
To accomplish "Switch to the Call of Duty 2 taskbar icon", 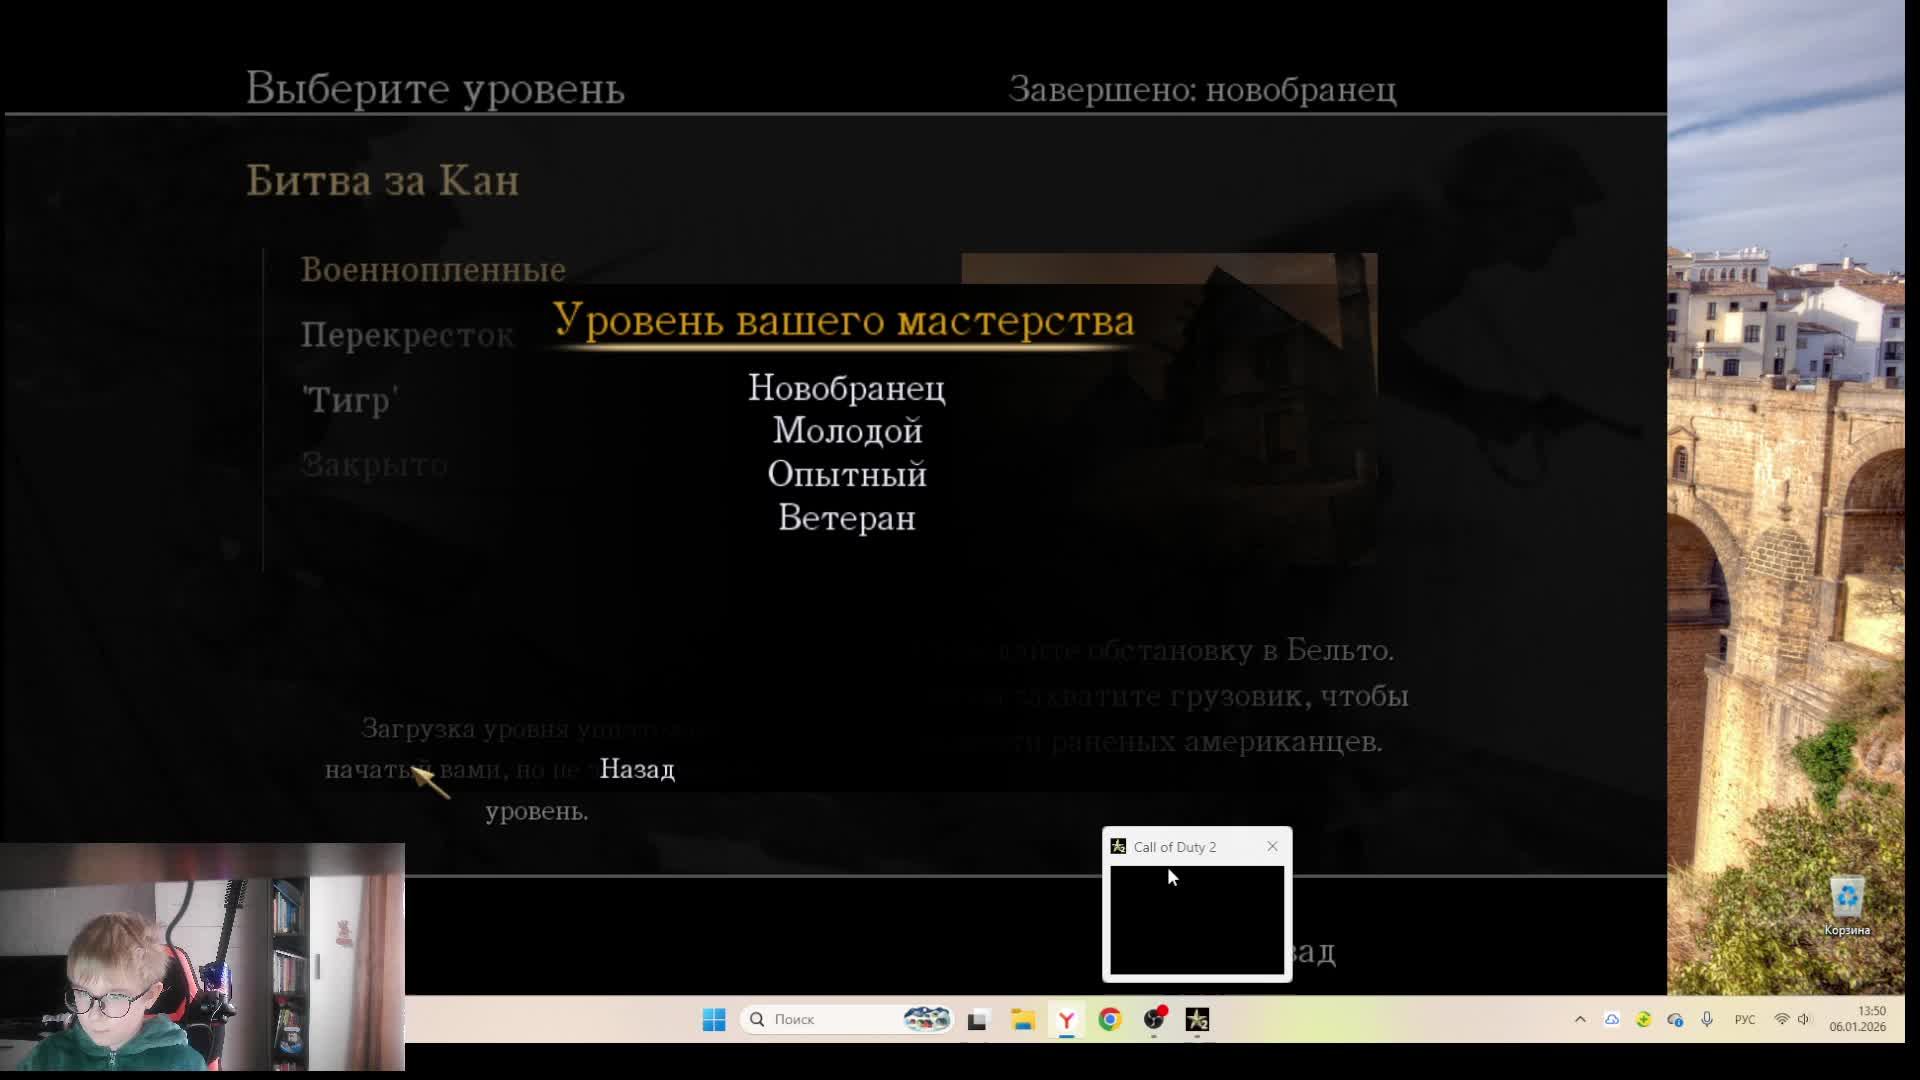I will coord(1197,1020).
